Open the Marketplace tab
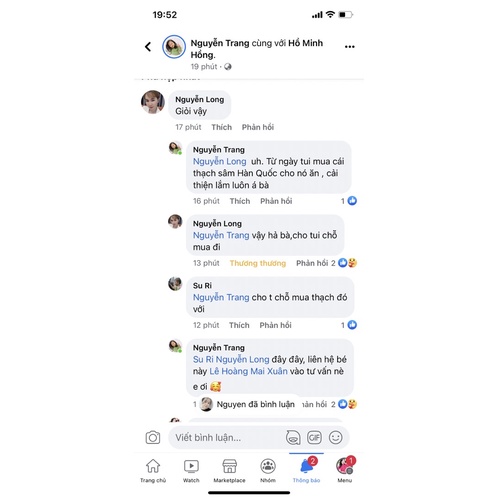Viewport: 499px width, 499px height. tap(229, 470)
